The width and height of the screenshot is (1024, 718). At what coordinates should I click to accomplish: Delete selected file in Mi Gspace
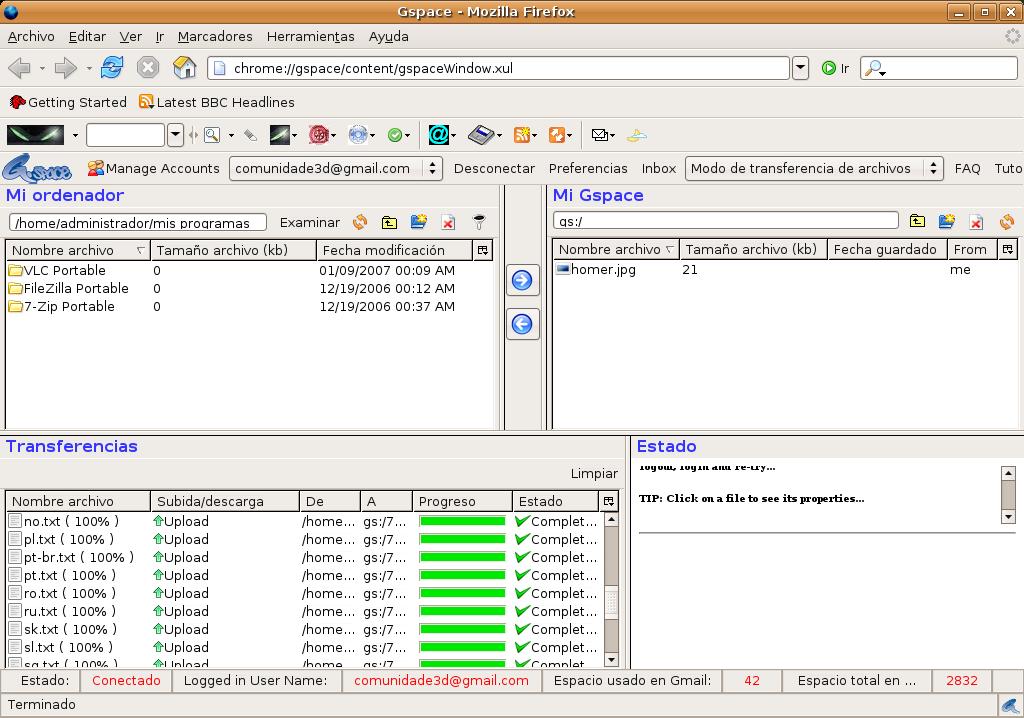(x=976, y=221)
